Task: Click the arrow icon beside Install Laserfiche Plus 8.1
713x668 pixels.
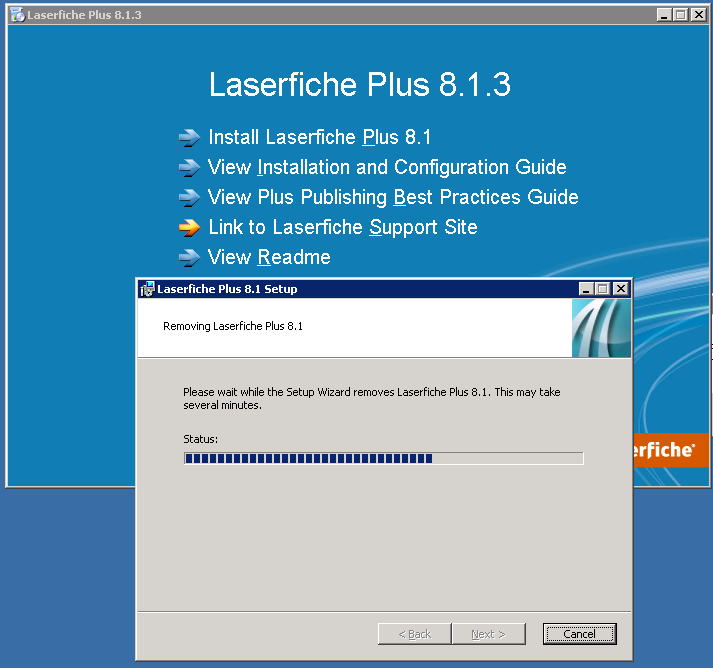Action: [x=189, y=138]
